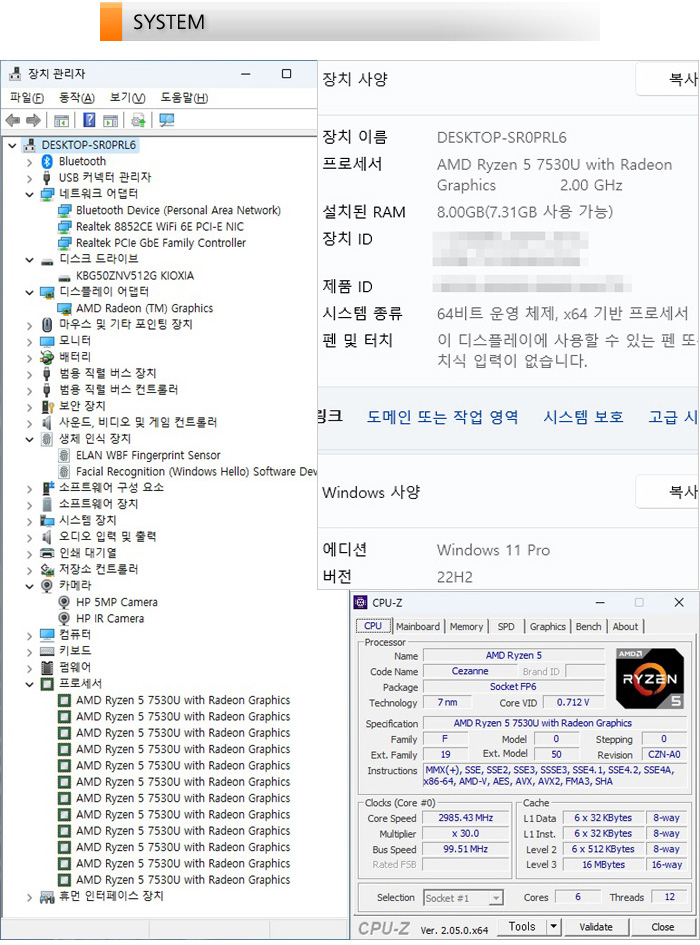The width and height of the screenshot is (700, 945).
Task: Expand the 키보드 (Keyboard) category
Action: (x=29, y=651)
